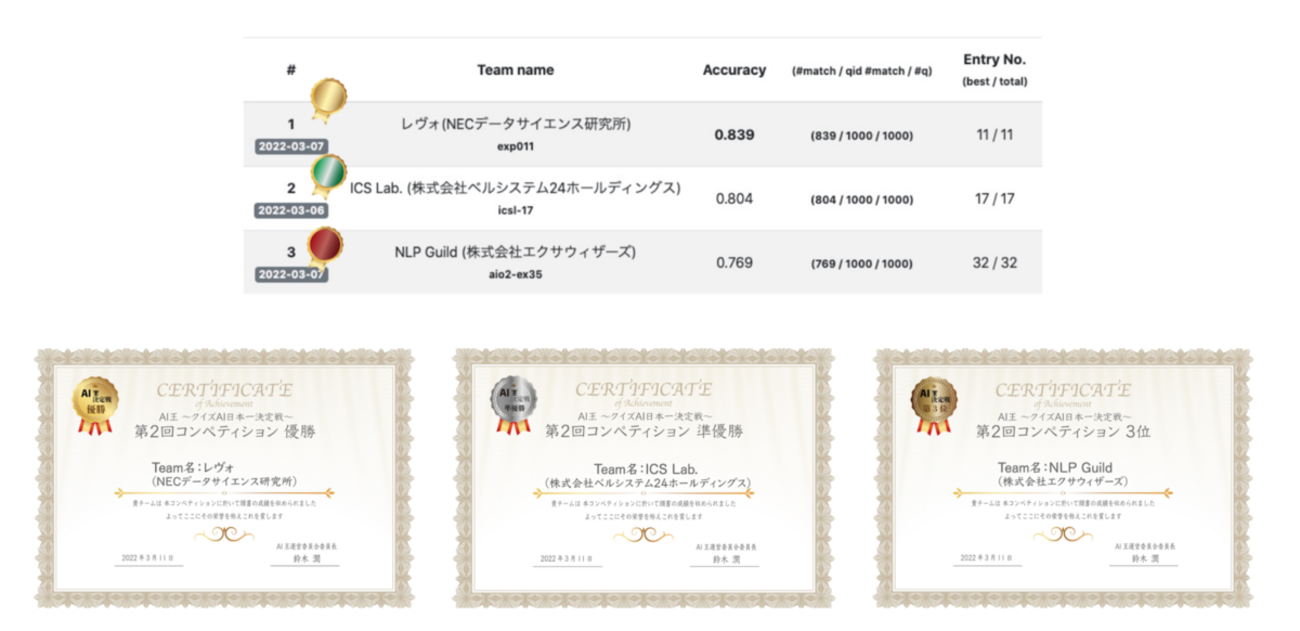The width and height of the screenshot is (1300, 631).
Task: Click "(株式会社エクサウィザーズ)" on the third-place certificate
Action: 1063,482
